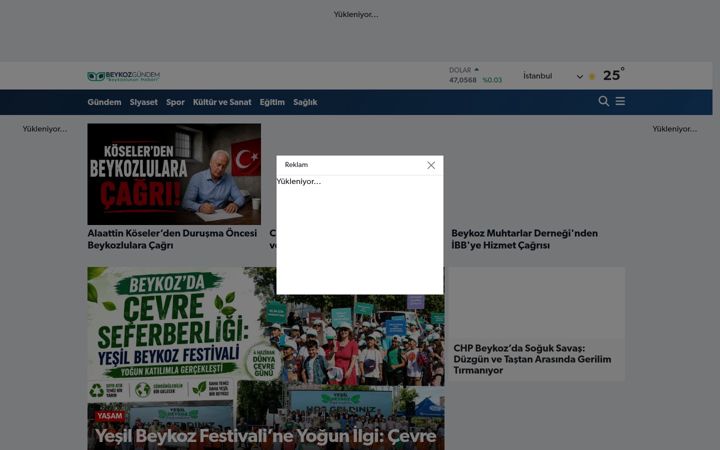Open Alaattin Köseler'den Duruşma Öncesi headline

(172, 239)
